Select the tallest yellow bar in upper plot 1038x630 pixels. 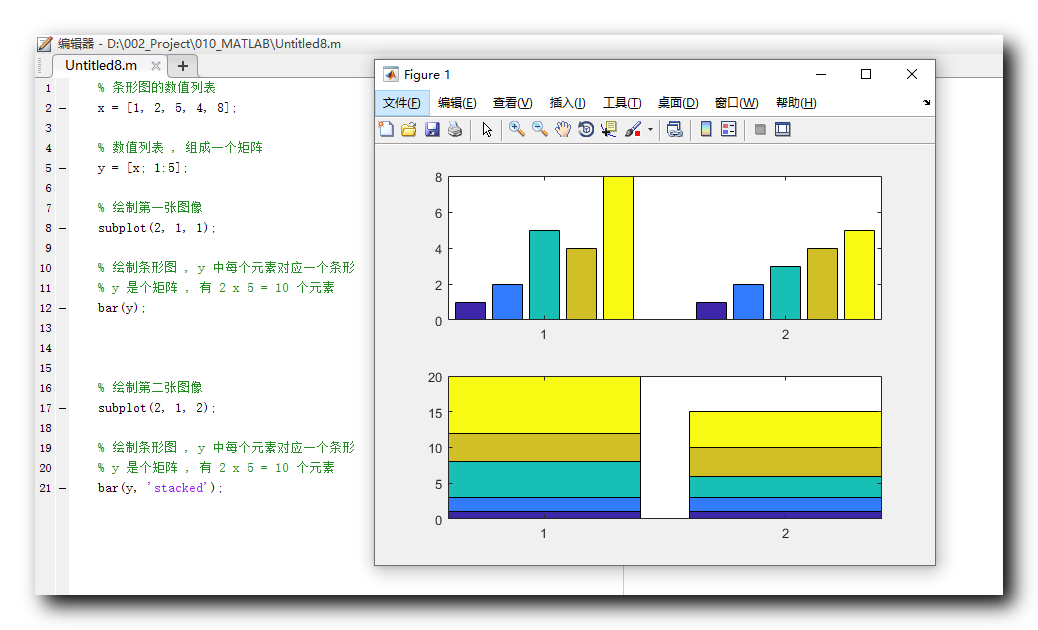click(618, 248)
